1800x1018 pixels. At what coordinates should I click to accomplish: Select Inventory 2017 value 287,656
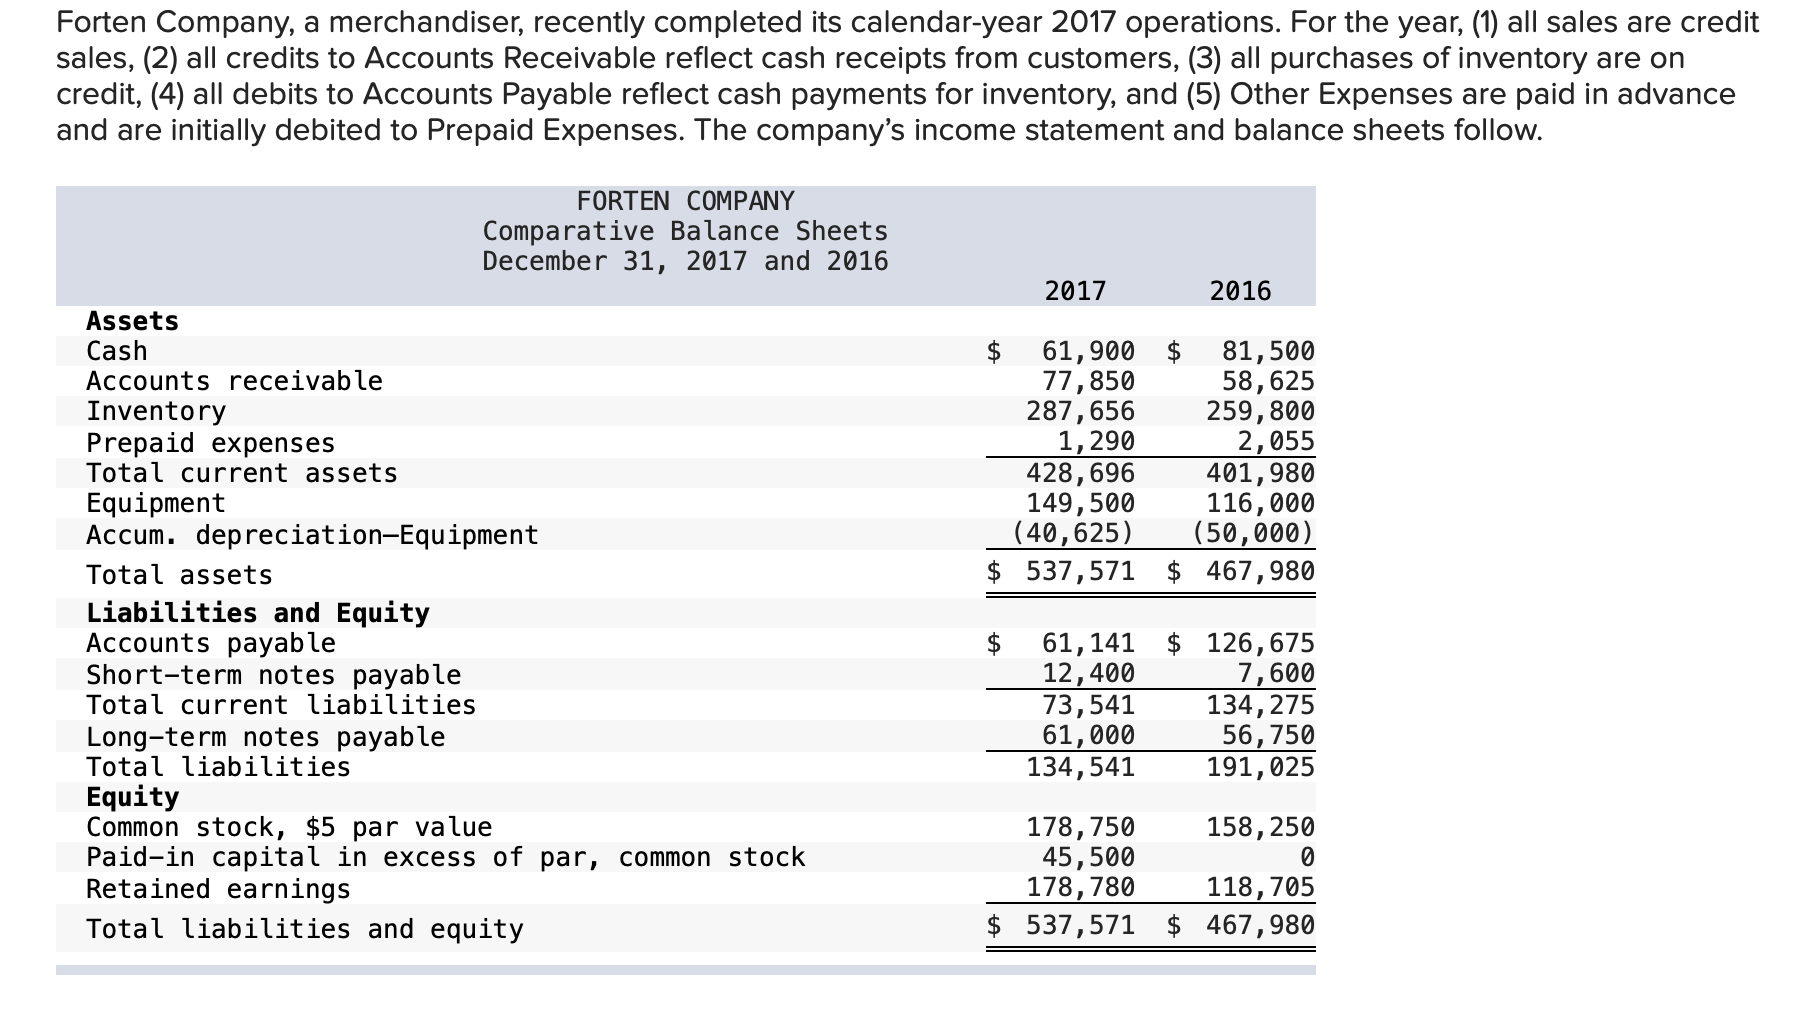(1081, 411)
